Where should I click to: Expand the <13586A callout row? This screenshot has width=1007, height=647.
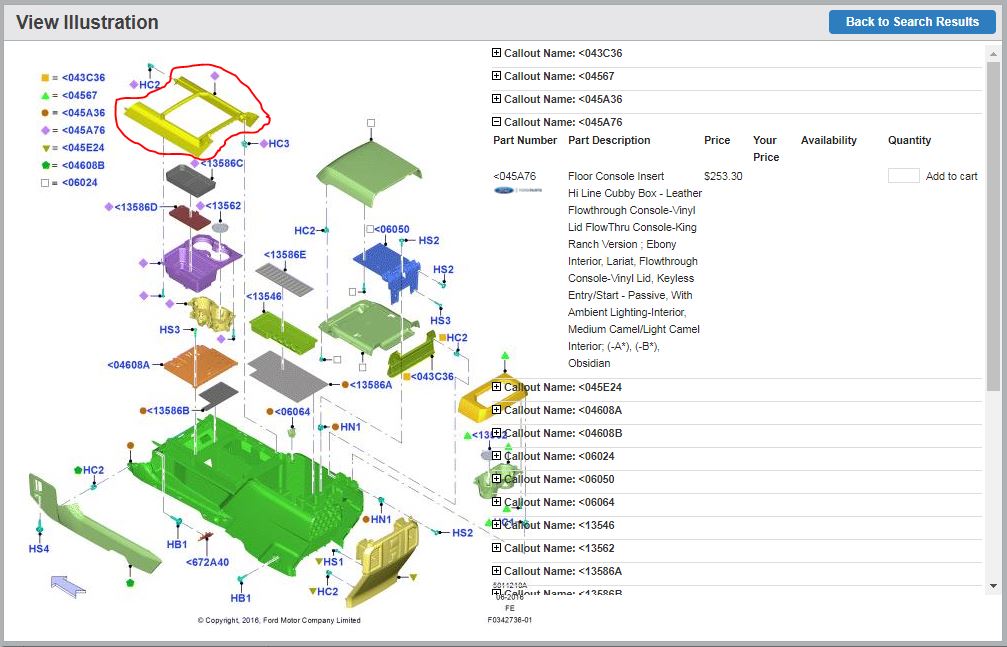coord(496,571)
